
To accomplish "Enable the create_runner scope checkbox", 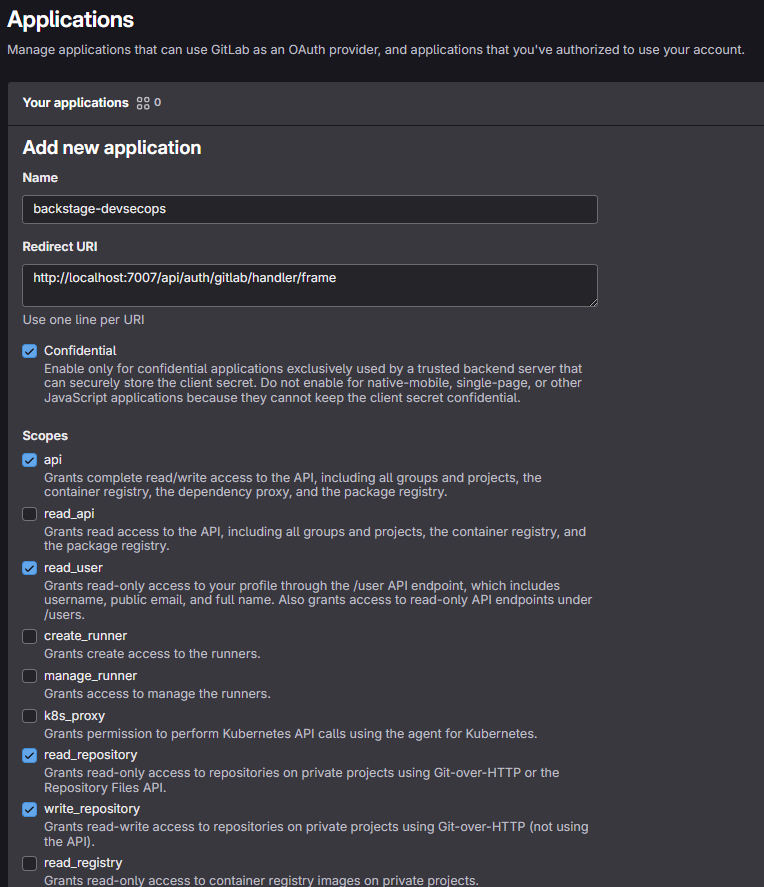I will click(30, 636).
